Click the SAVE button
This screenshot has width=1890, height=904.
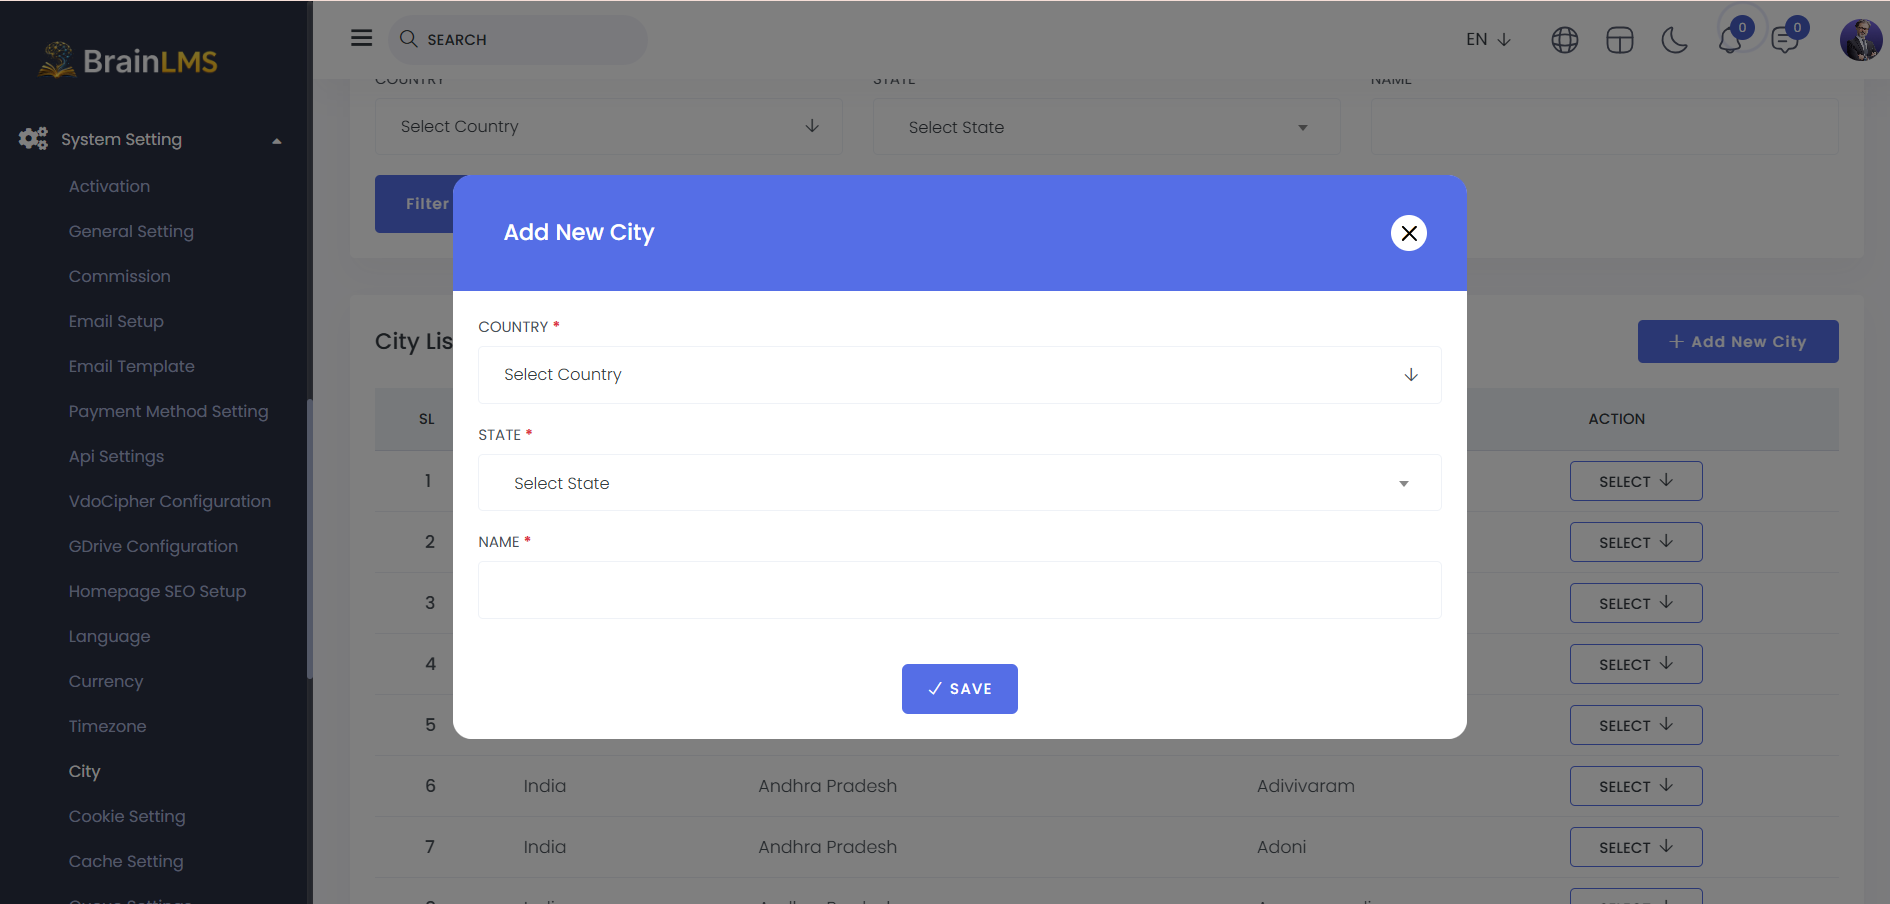pos(960,689)
